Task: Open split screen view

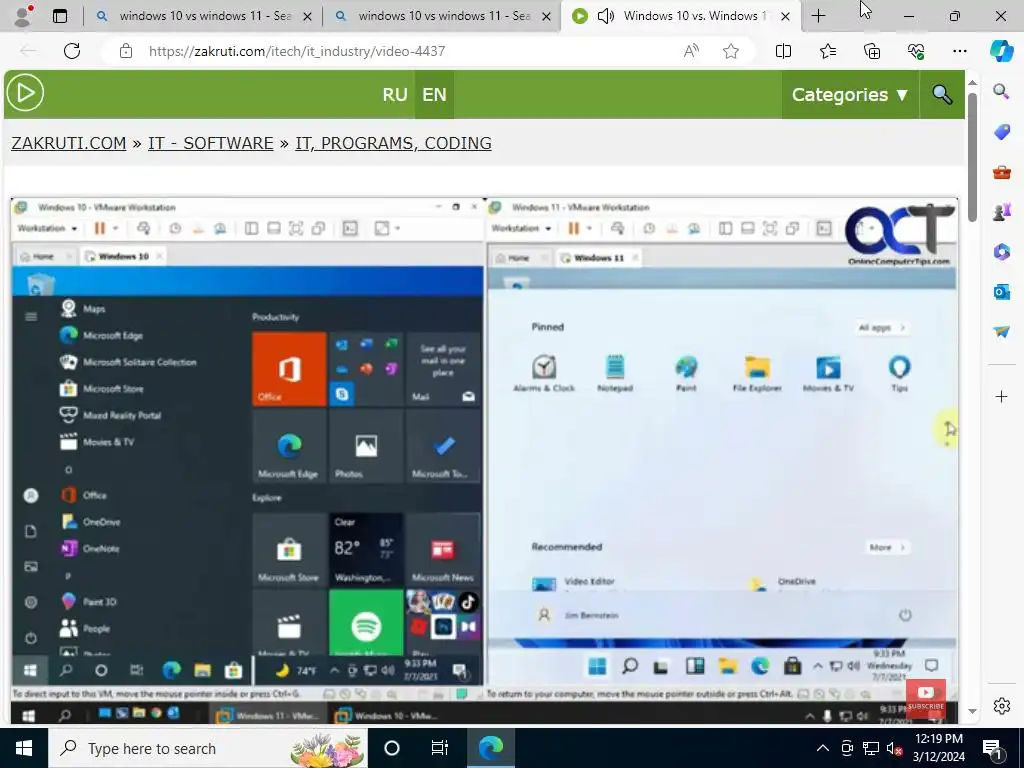Action: 783,51
